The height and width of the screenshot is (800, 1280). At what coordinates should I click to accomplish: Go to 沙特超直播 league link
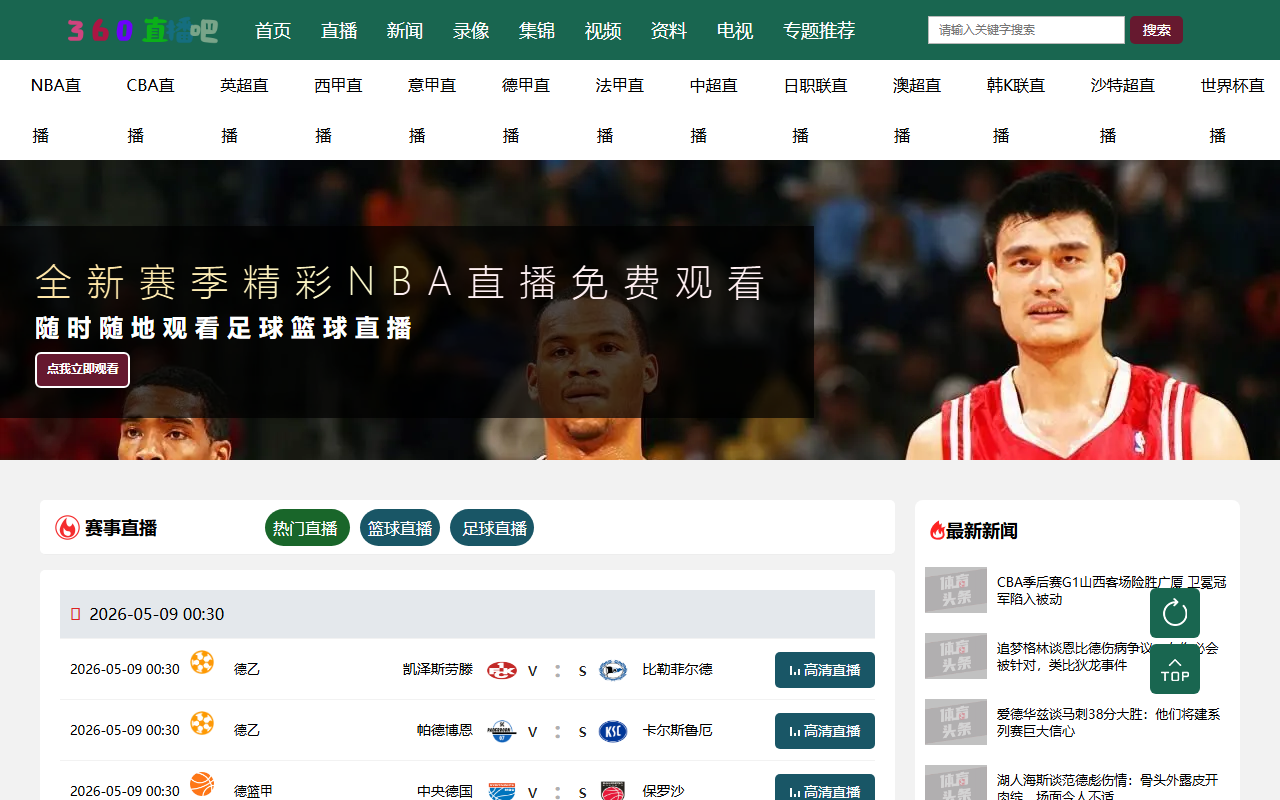coord(1123,110)
